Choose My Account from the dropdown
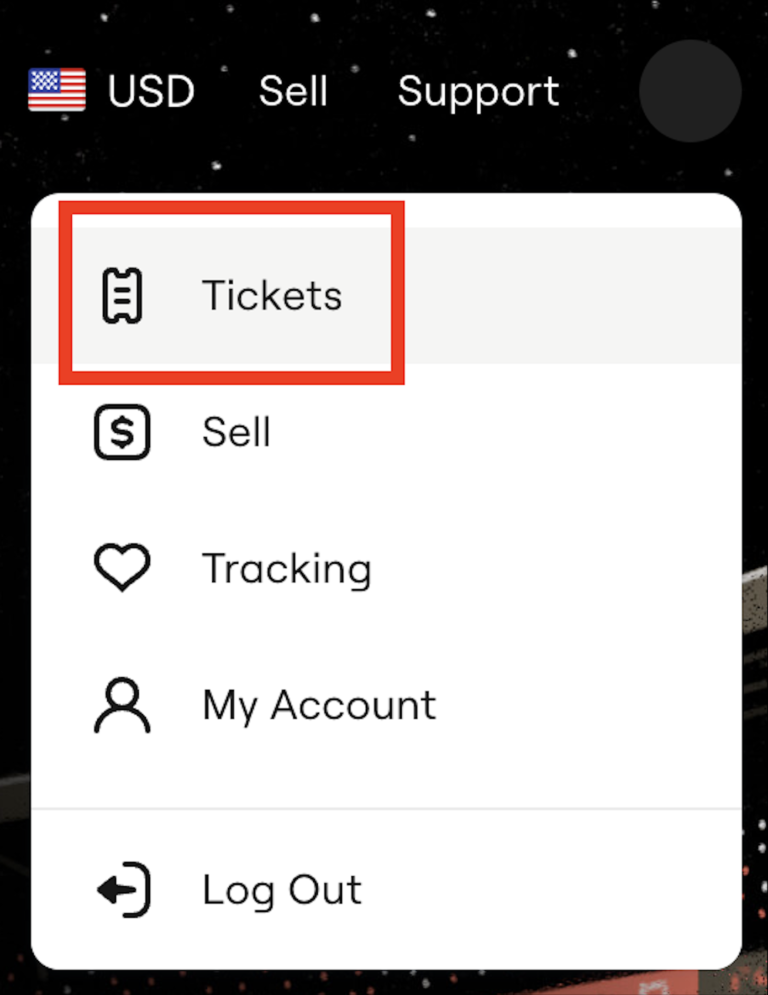Image resolution: width=768 pixels, height=995 pixels. tap(318, 704)
